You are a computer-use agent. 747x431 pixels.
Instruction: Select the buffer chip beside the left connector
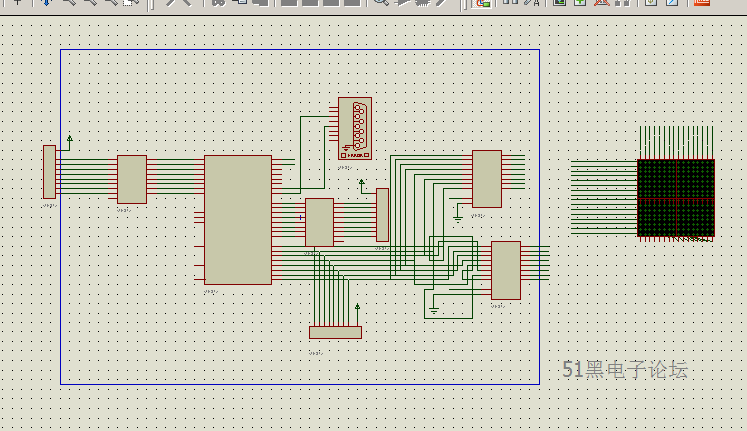(x=132, y=180)
